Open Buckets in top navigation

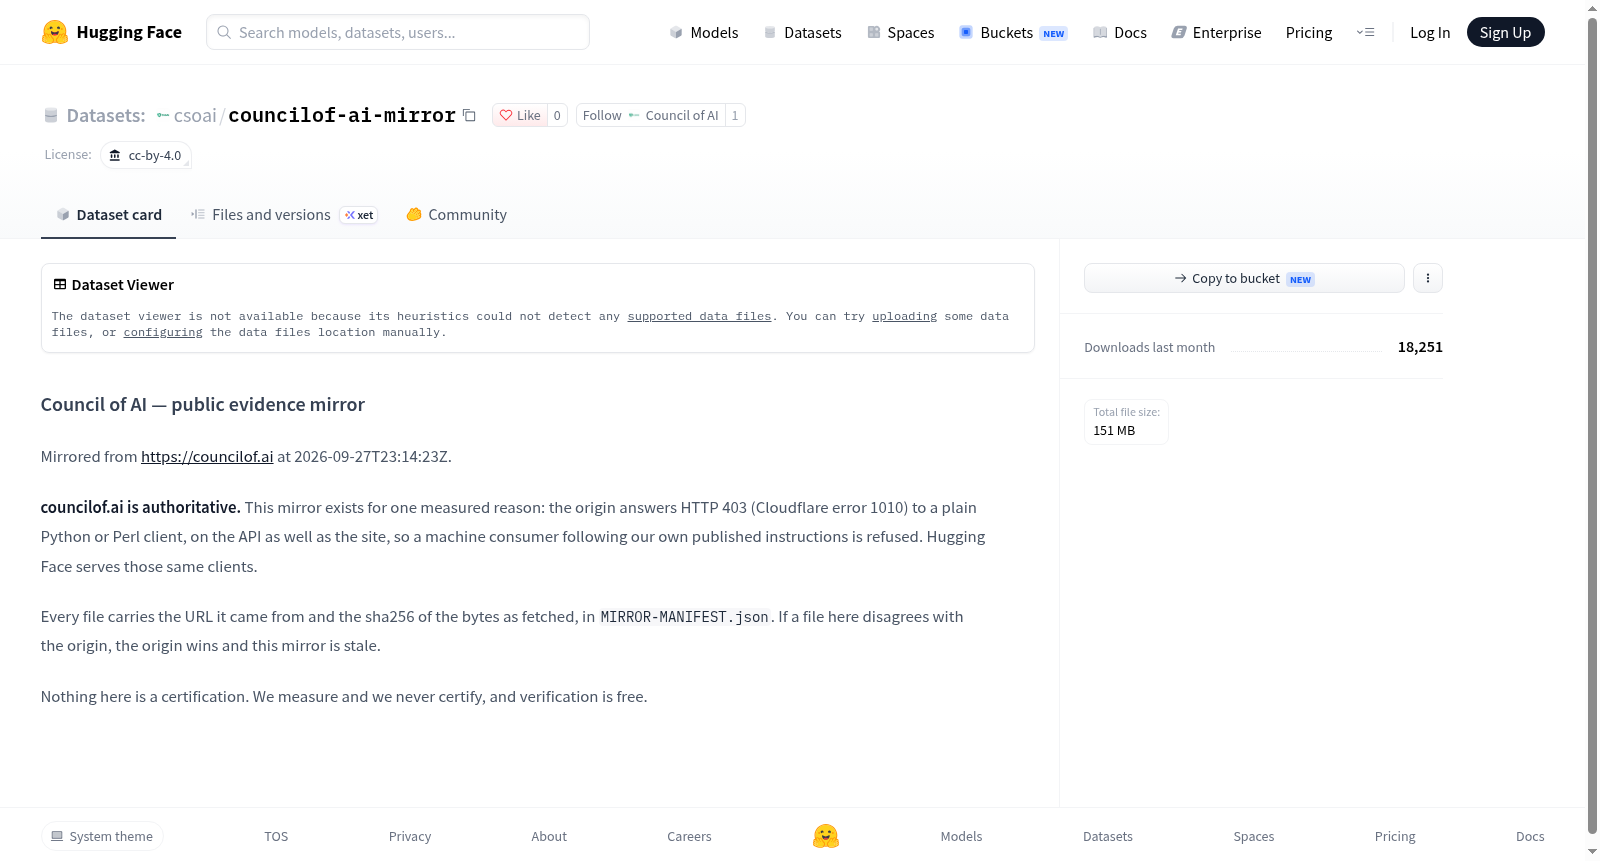tap(1013, 32)
